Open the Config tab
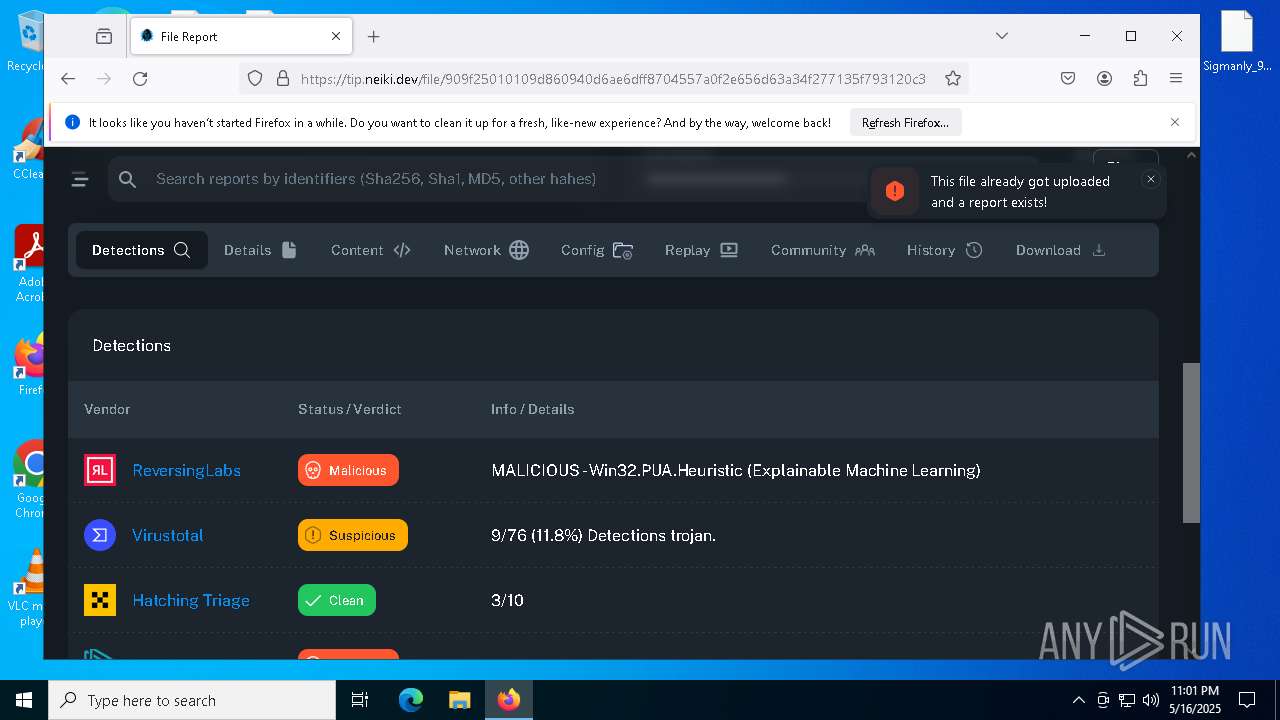The width and height of the screenshot is (1280, 720). 597,250
